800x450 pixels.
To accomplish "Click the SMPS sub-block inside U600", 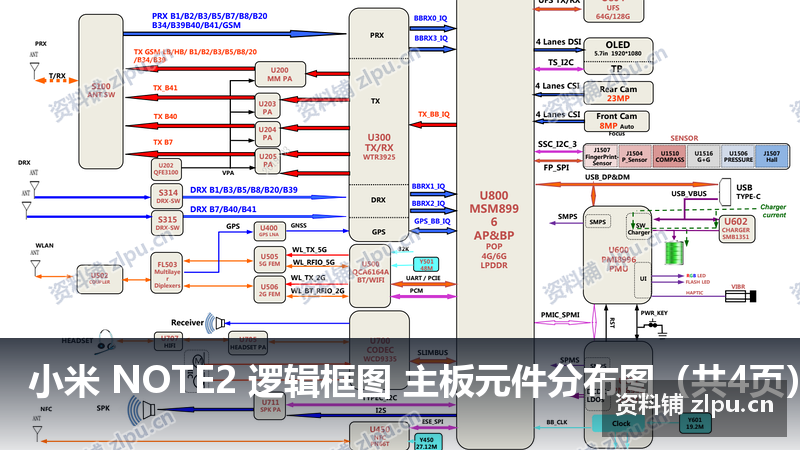I will (x=597, y=222).
